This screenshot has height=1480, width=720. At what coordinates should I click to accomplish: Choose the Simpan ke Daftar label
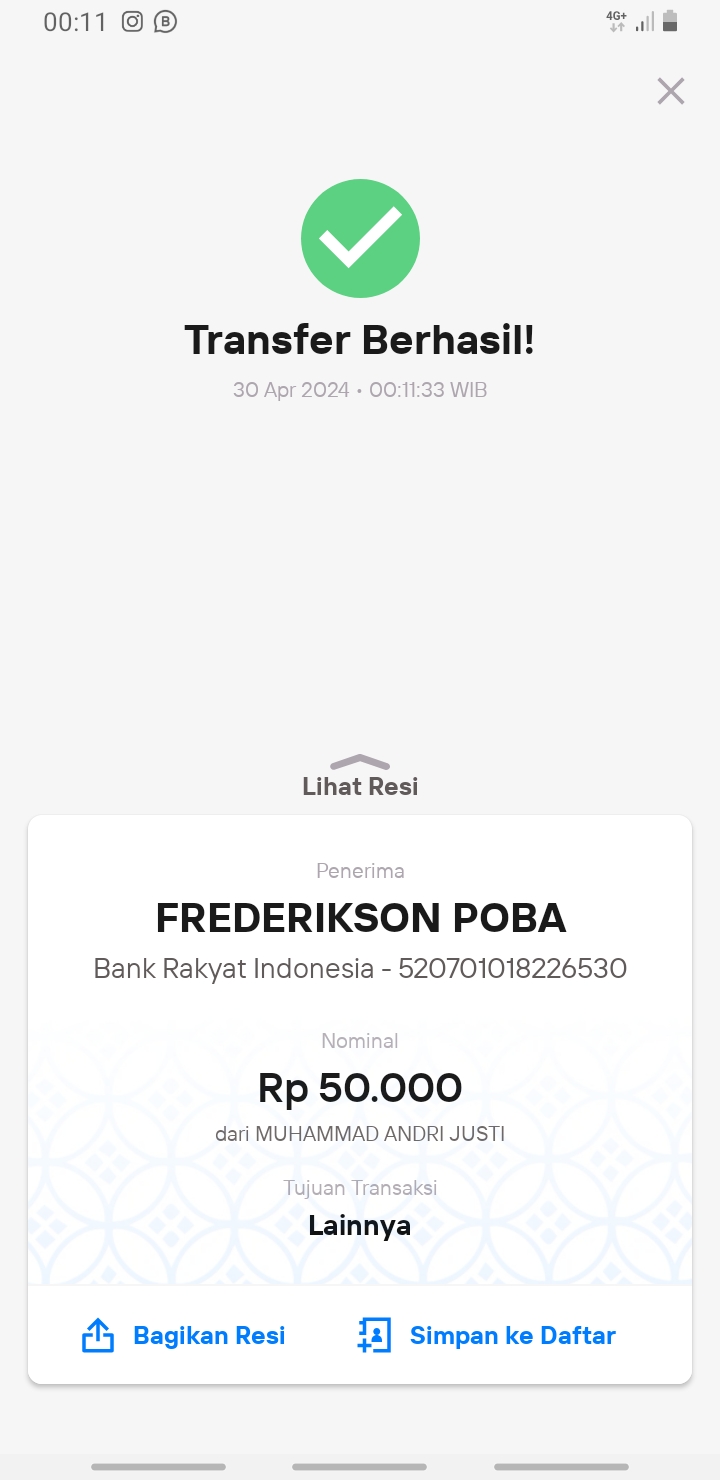pyautogui.click(x=513, y=1335)
